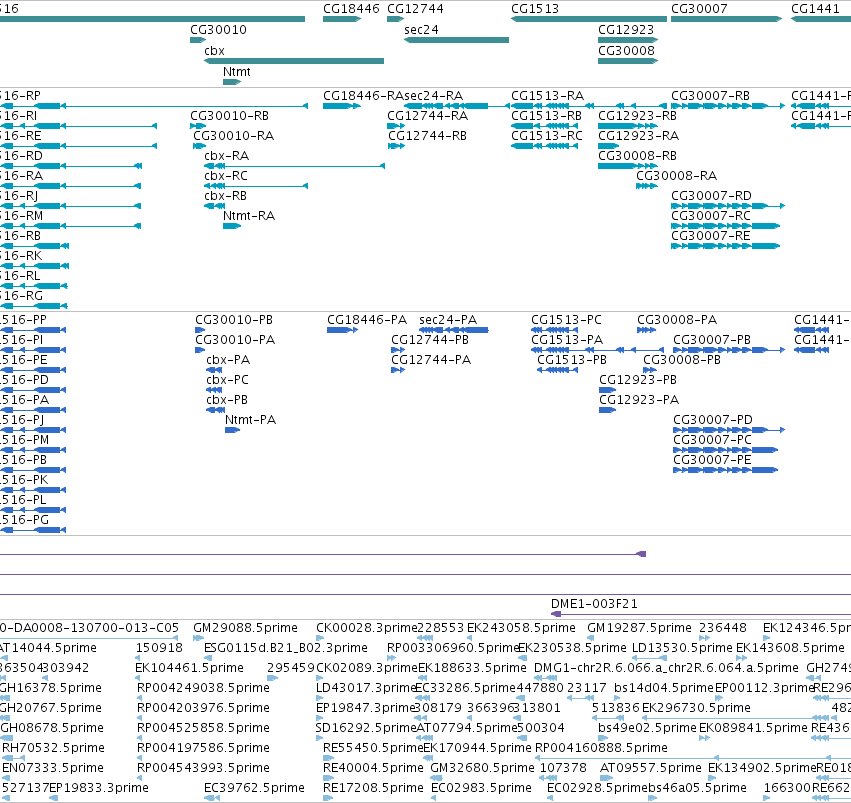Click EST RE55450.5prime
Screen dimensions: 851x803
372,748
